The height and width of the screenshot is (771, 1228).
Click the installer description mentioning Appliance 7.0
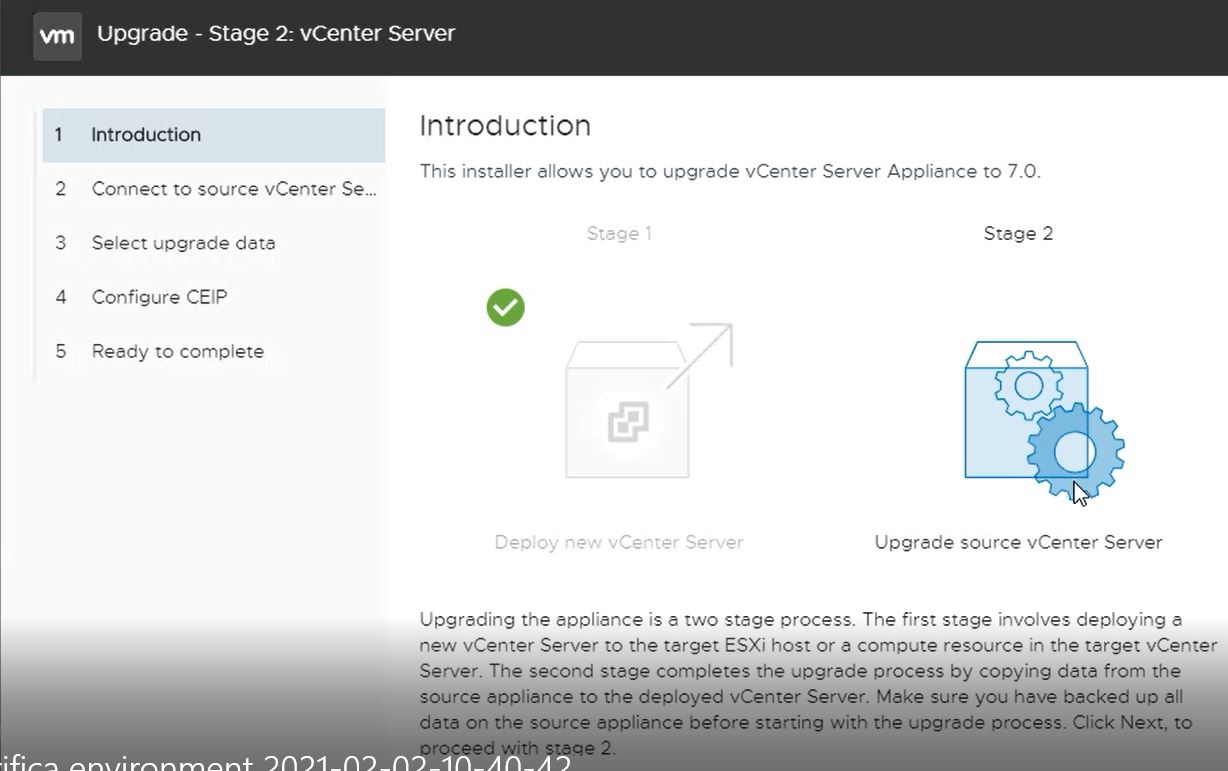[x=730, y=171]
